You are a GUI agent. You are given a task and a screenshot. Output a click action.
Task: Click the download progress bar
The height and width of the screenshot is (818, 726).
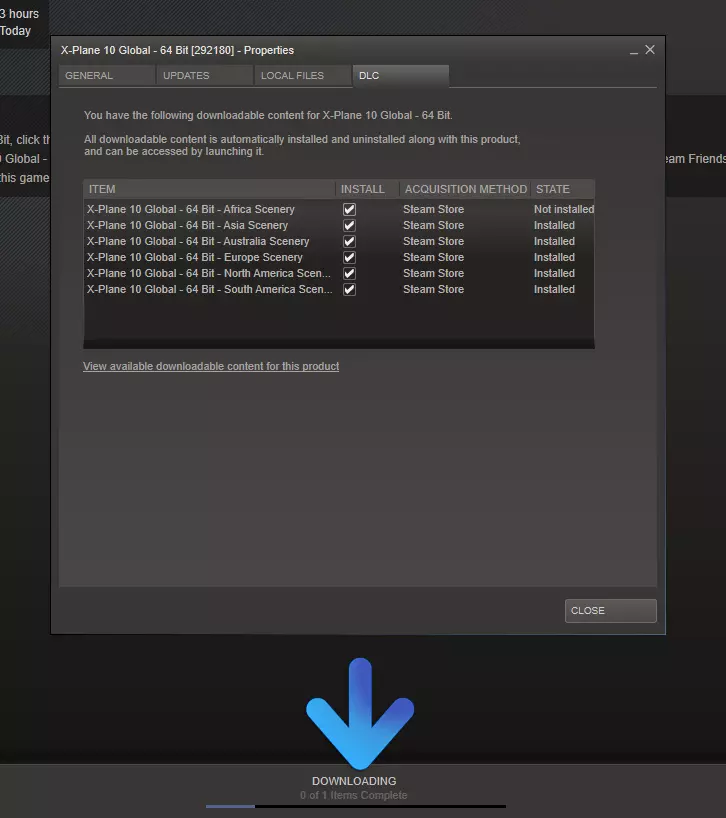356,807
